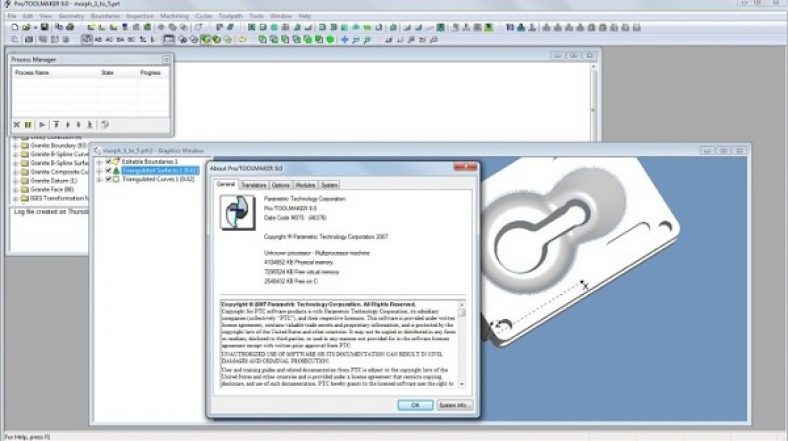
Task: Move process to bottom in Process Manager
Action: [x=90, y=125]
